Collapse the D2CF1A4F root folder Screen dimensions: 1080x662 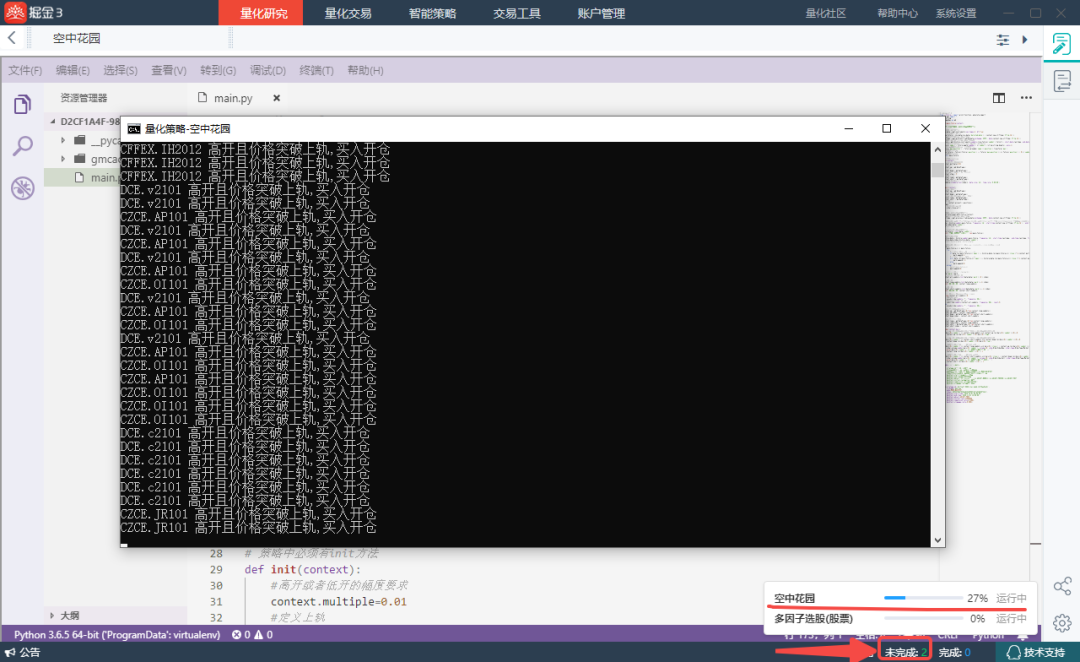click(x=52, y=121)
